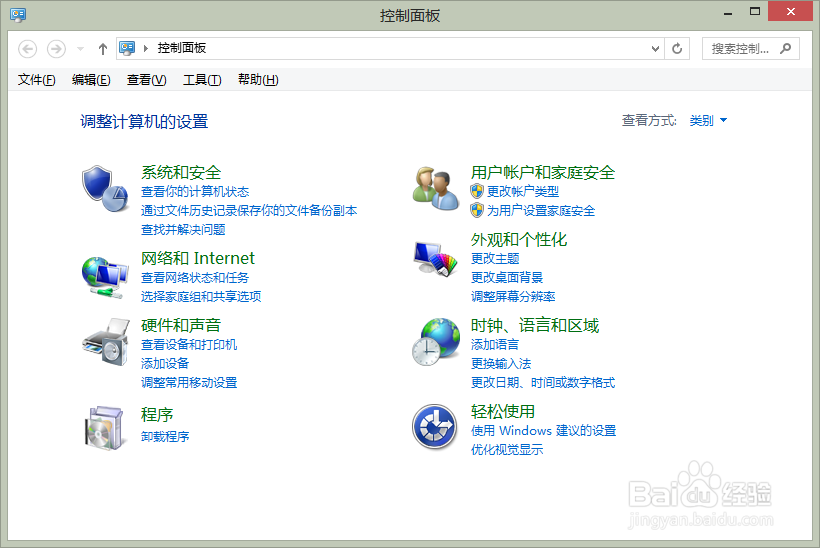Screen dimensions: 820x548
Task: Go up one folder level arrow
Action: 102,49
